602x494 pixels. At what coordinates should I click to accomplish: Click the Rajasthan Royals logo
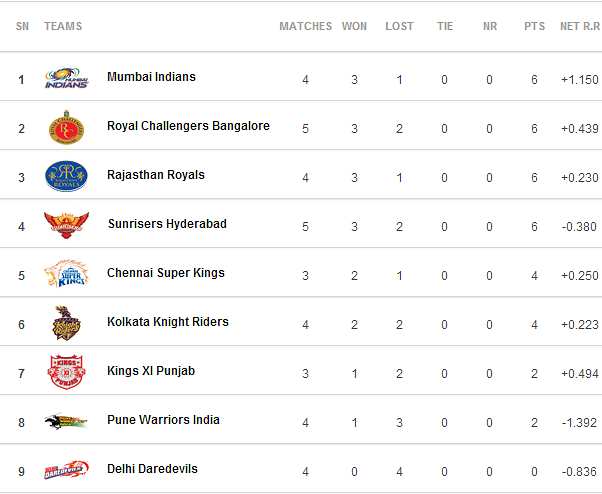[x=66, y=176]
